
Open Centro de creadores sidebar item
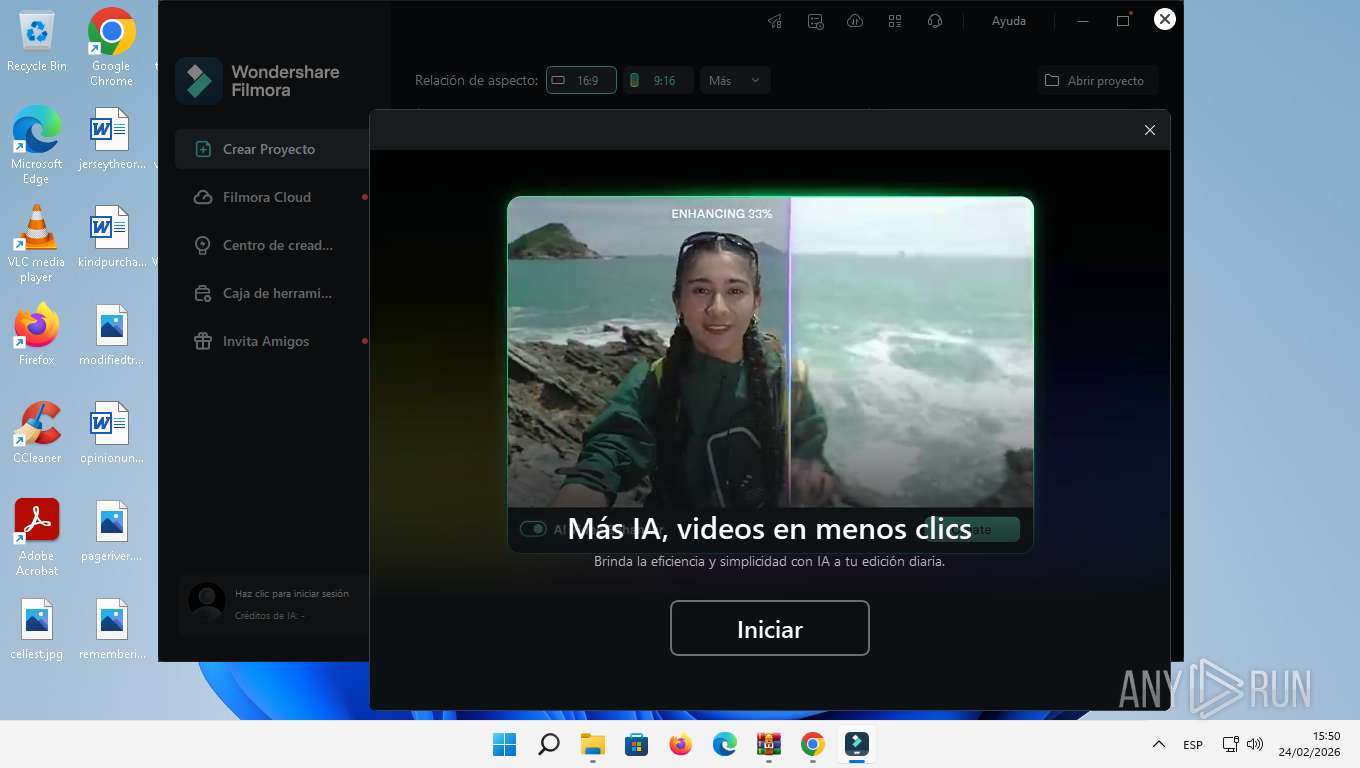coord(272,245)
